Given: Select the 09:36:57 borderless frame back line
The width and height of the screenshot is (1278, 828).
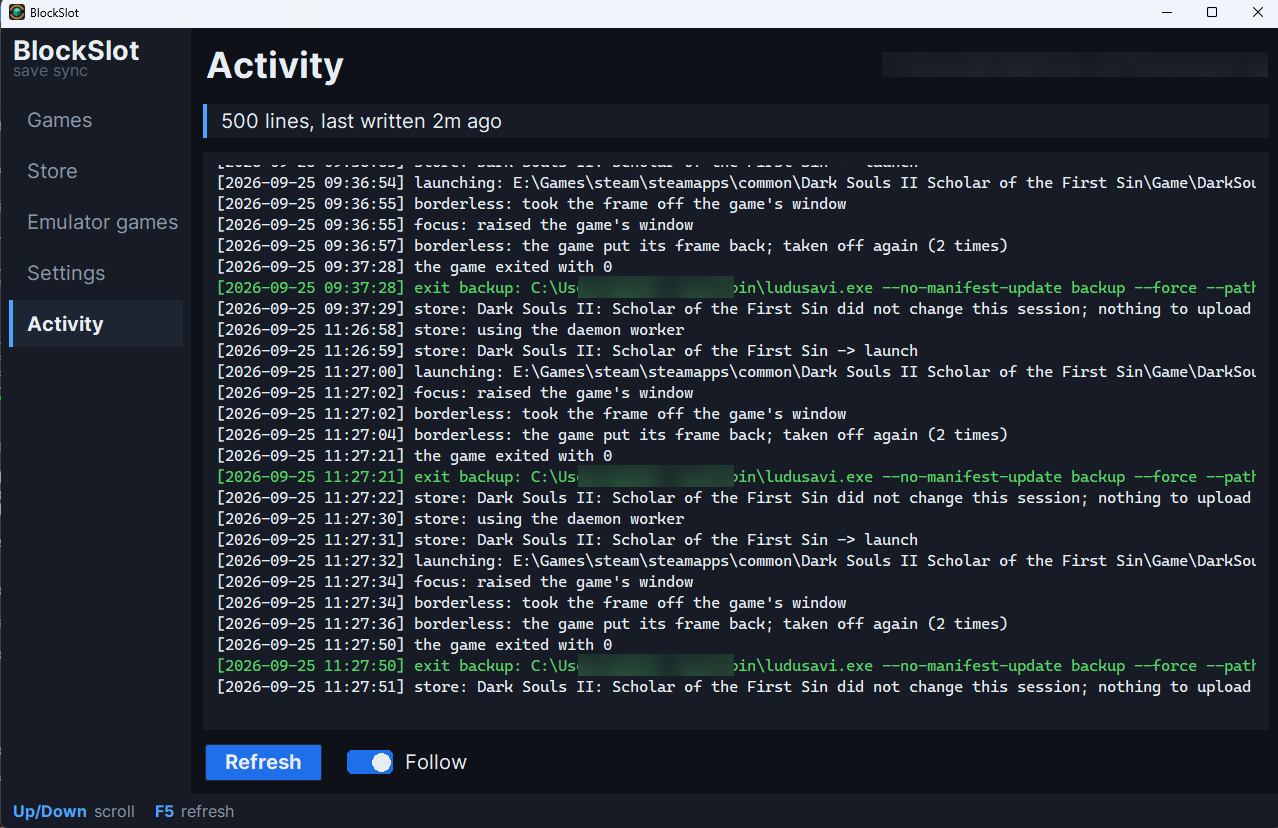Looking at the screenshot, I should tap(612, 246).
